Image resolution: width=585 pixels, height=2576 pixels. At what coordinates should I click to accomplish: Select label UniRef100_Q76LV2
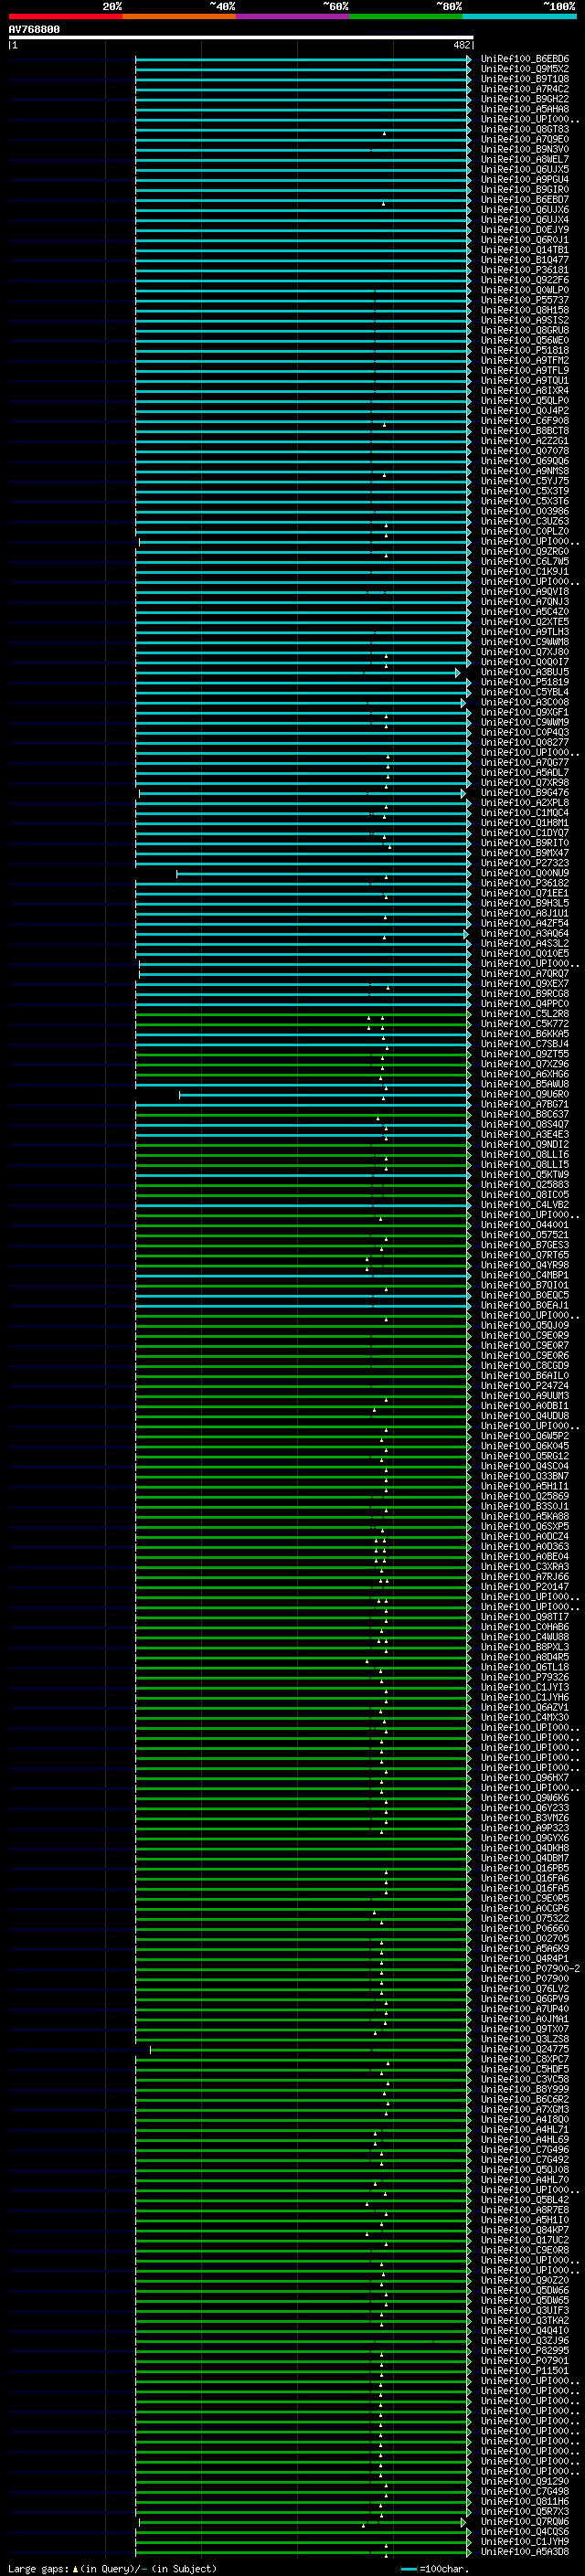click(x=524, y=1989)
